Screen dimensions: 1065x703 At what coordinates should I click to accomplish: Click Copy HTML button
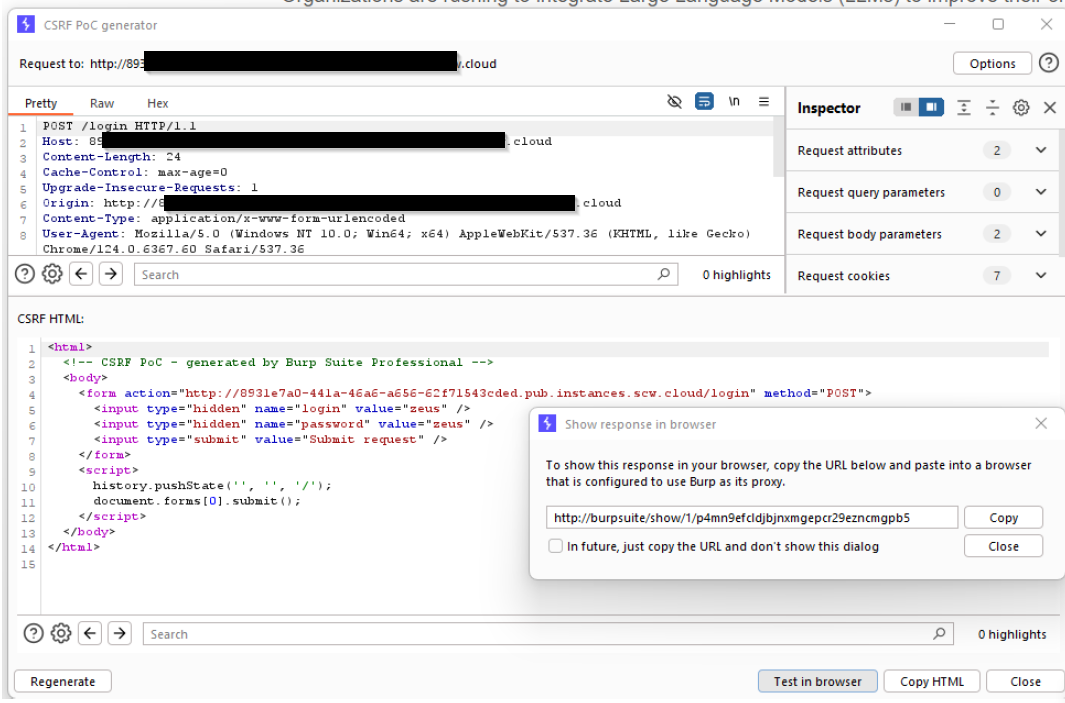(931, 681)
